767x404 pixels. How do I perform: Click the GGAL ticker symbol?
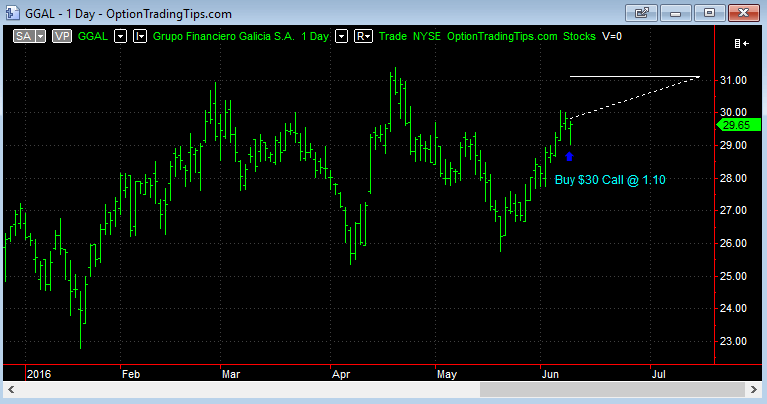(x=93, y=36)
